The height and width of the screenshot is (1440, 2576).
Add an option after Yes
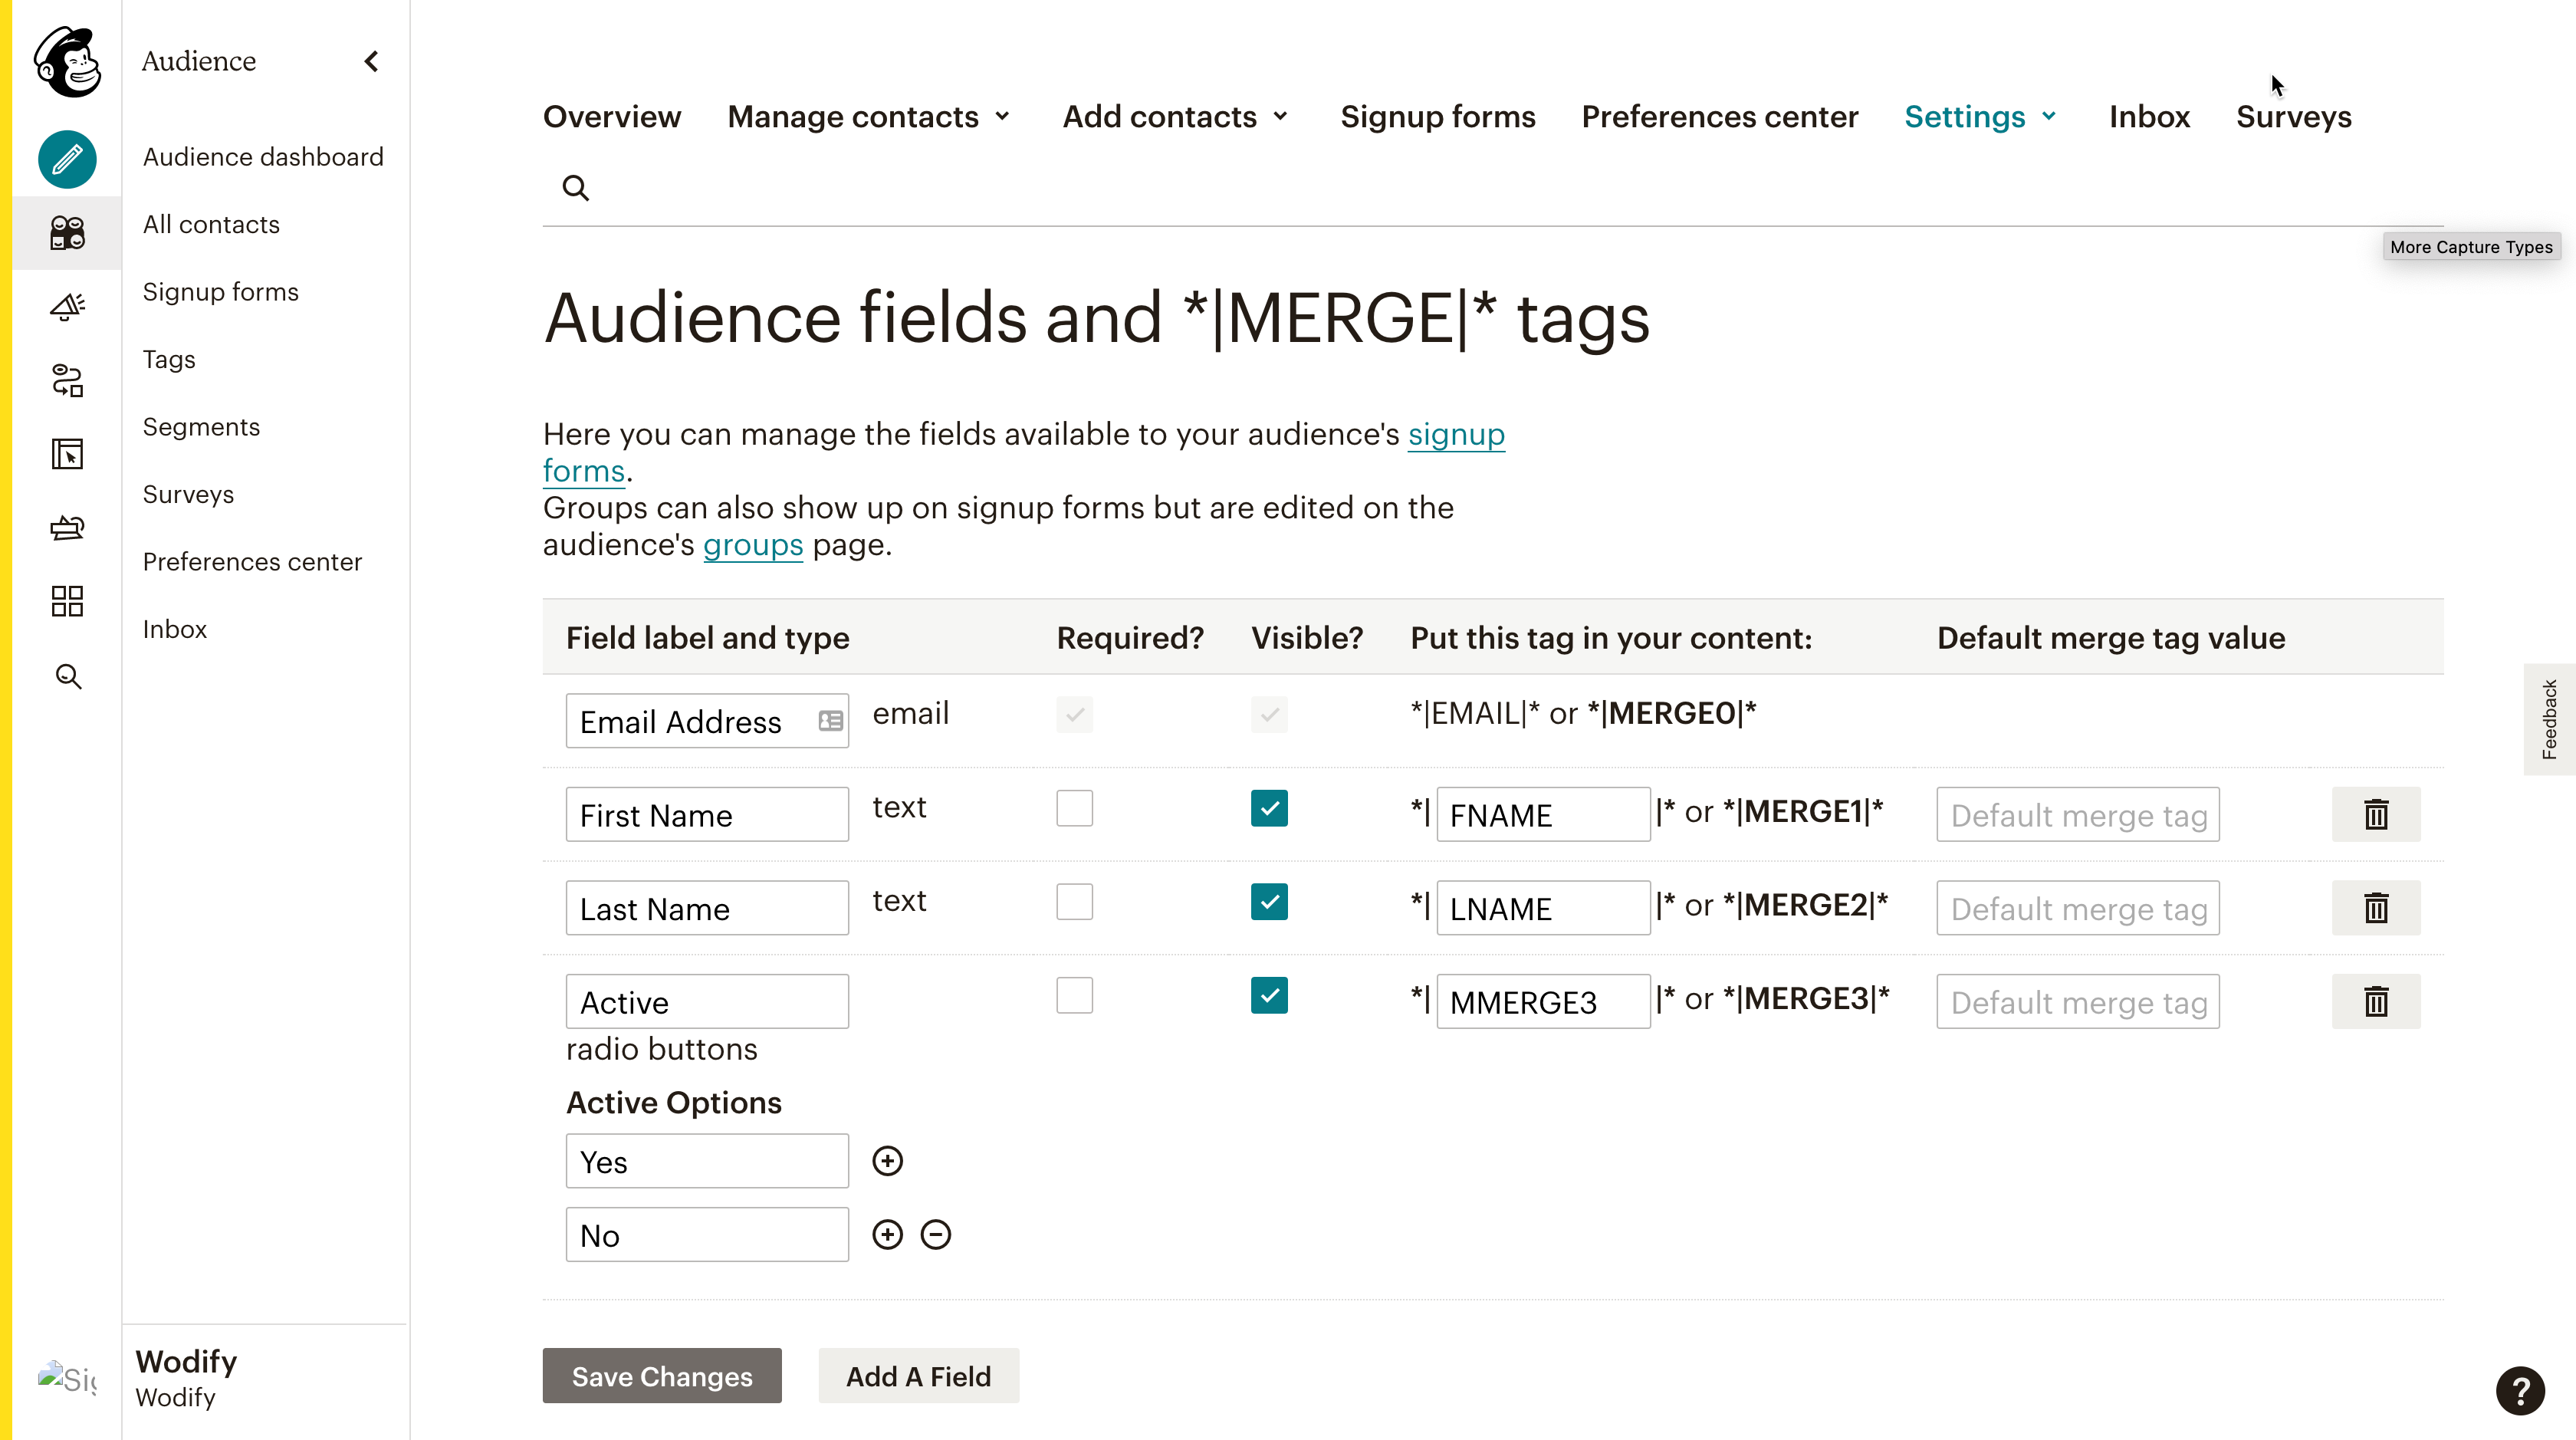887,1161
